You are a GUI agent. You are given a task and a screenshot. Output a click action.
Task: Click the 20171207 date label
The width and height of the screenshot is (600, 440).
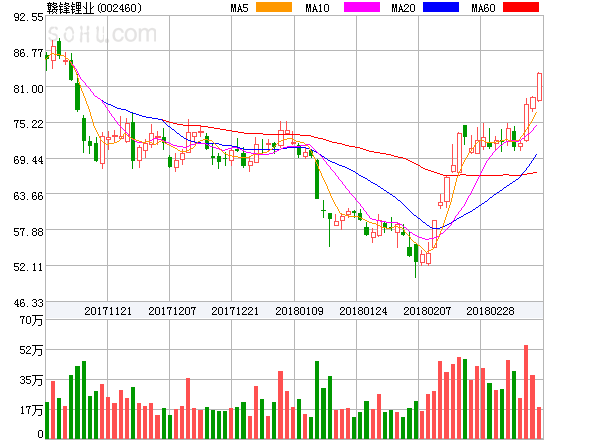[172, 311]
